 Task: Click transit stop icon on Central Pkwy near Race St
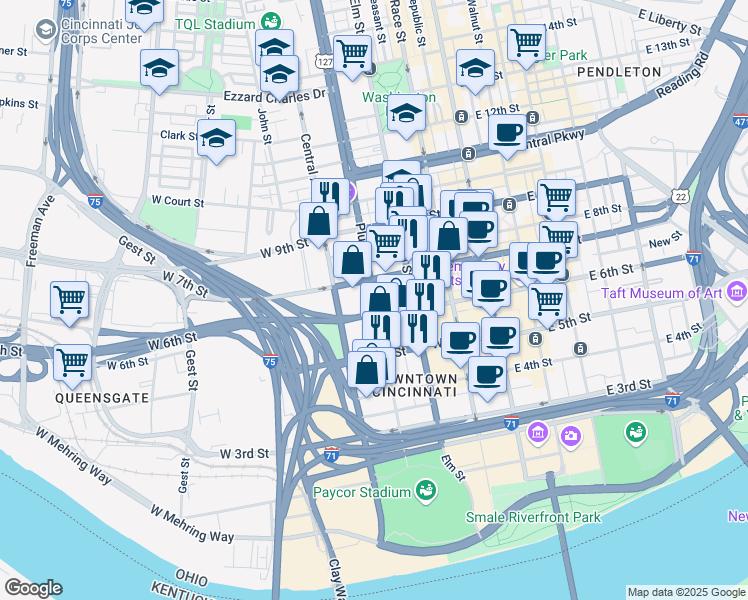(468, 153)
